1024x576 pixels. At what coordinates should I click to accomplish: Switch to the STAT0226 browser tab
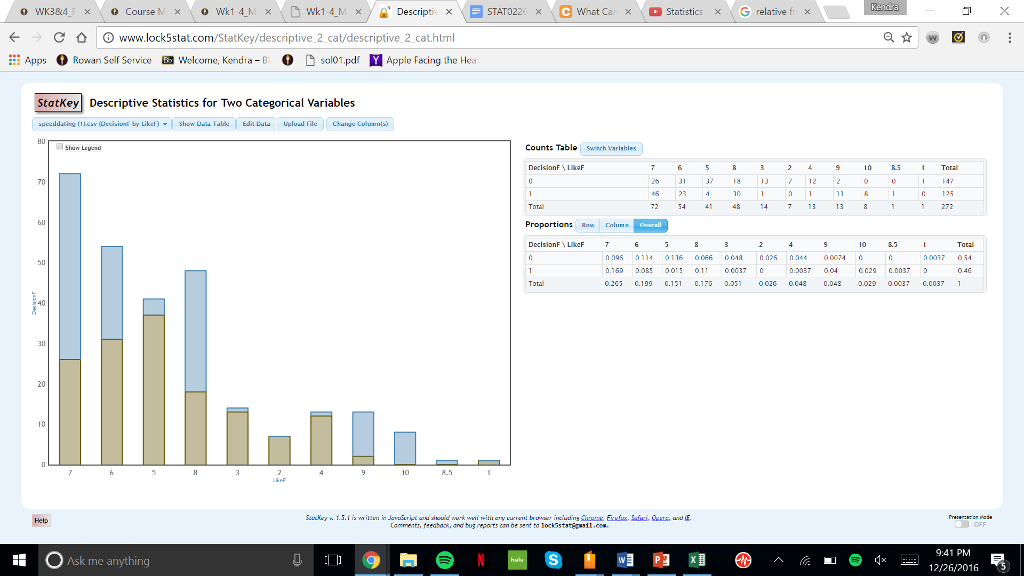[506, 12]
